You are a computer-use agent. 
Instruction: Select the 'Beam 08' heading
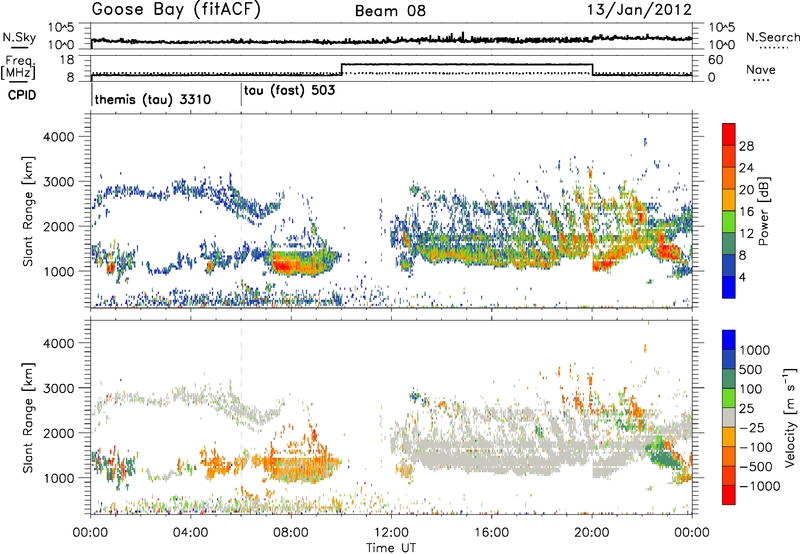pyautogui.click(x=390, y=11)
